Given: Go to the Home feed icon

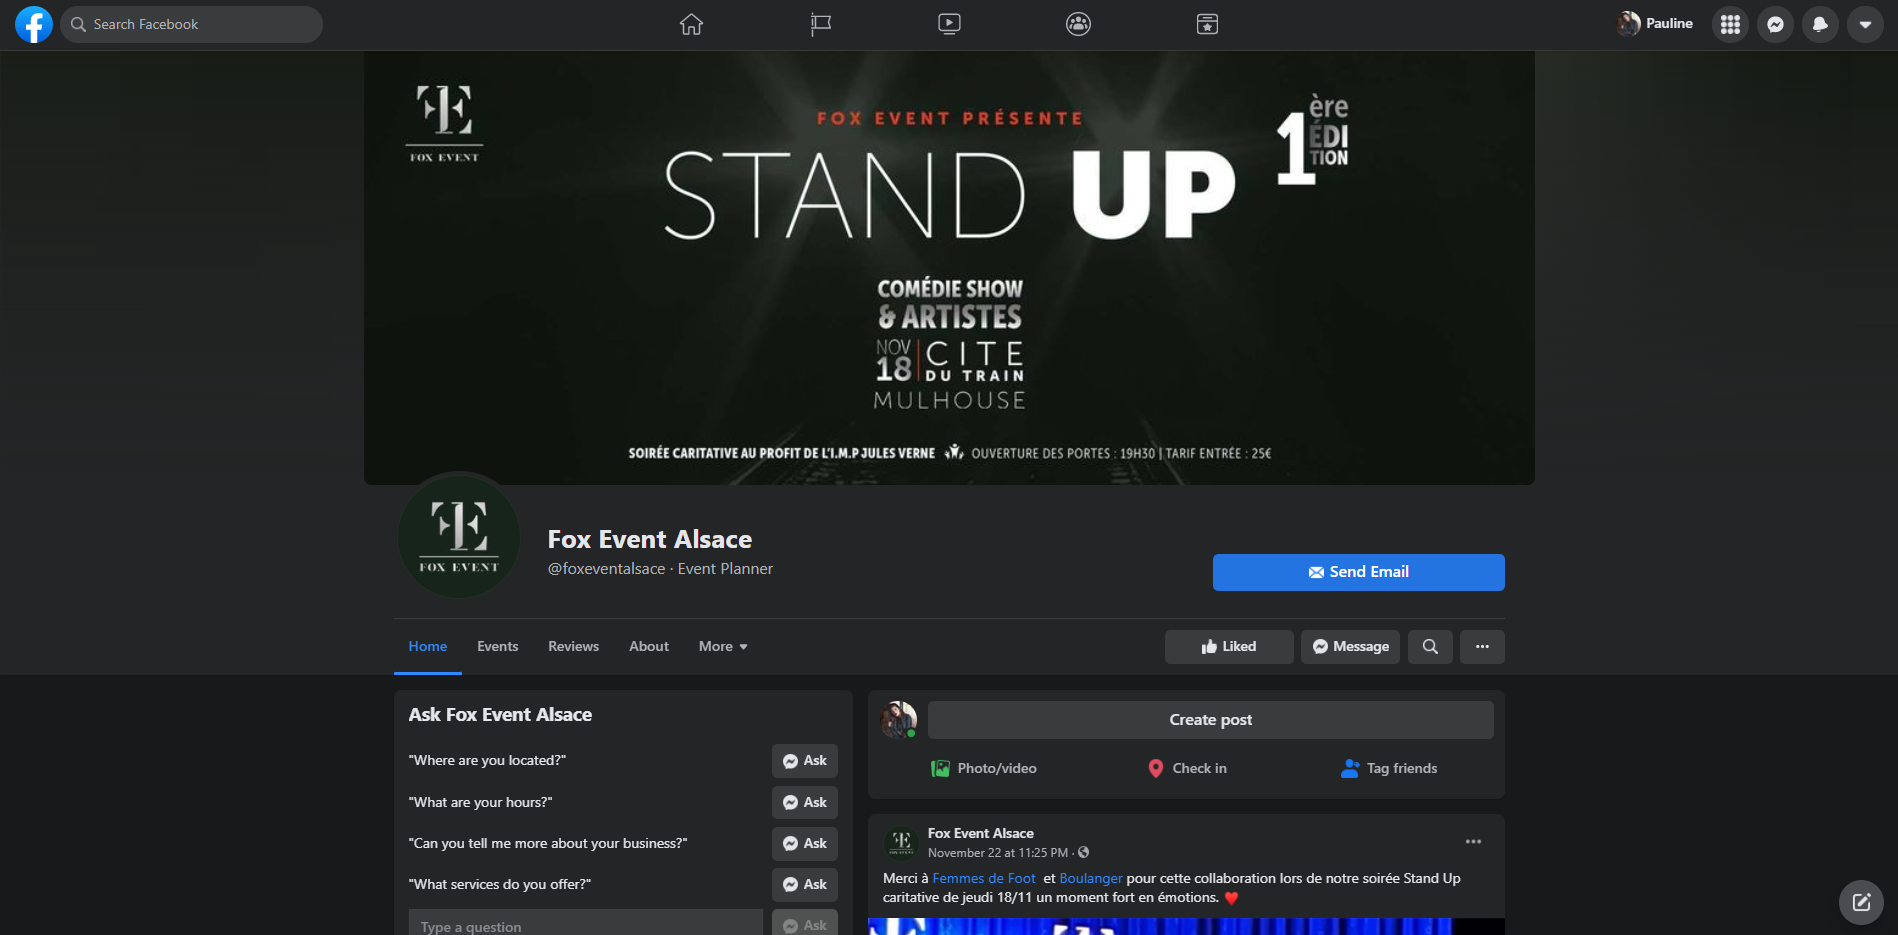Looking at the screenshot, I should (691, 24).
